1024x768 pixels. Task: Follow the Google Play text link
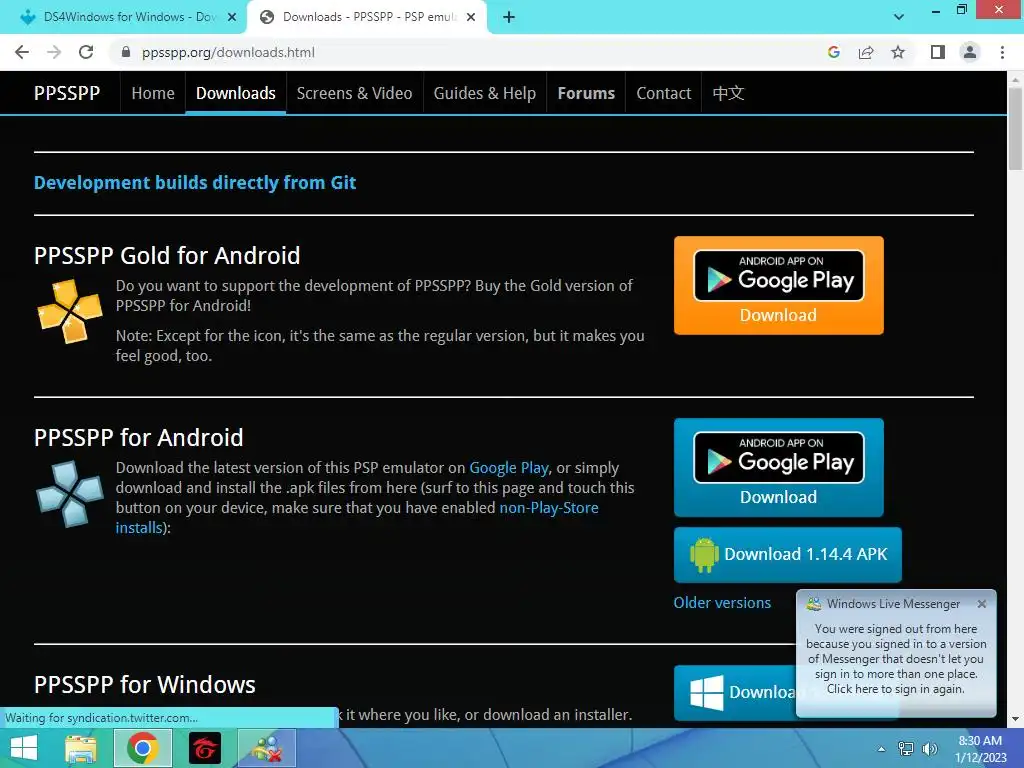click(x=509, y=468)
